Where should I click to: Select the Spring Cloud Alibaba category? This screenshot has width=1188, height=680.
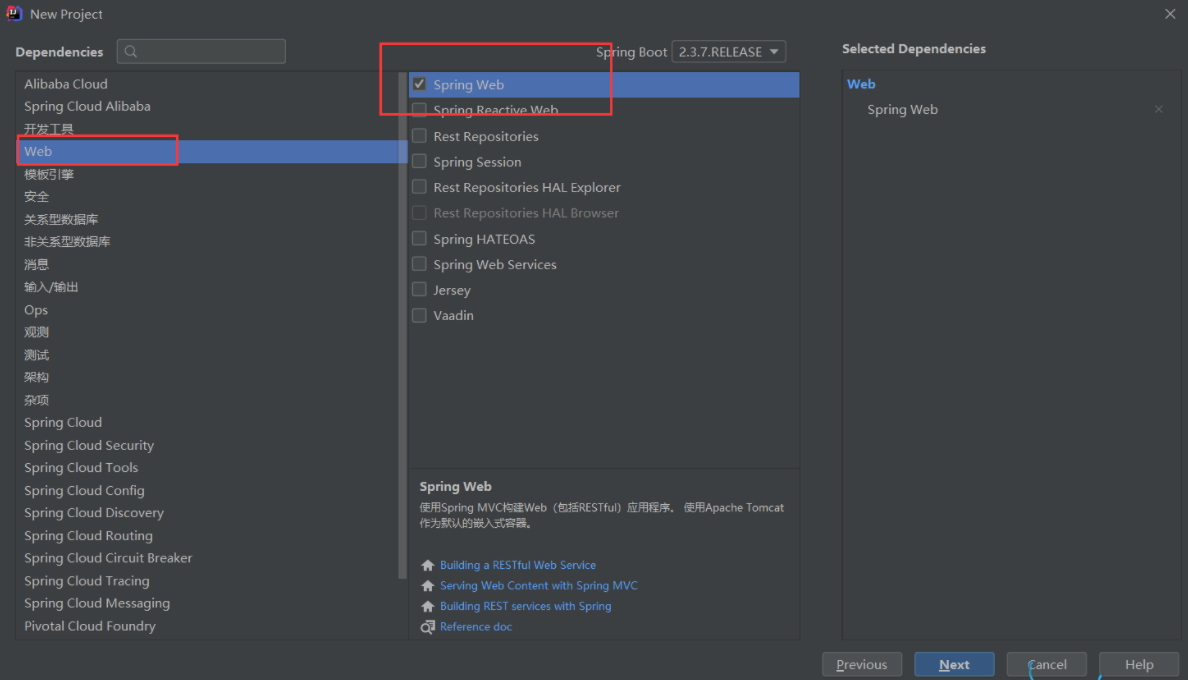click(207, 106)
